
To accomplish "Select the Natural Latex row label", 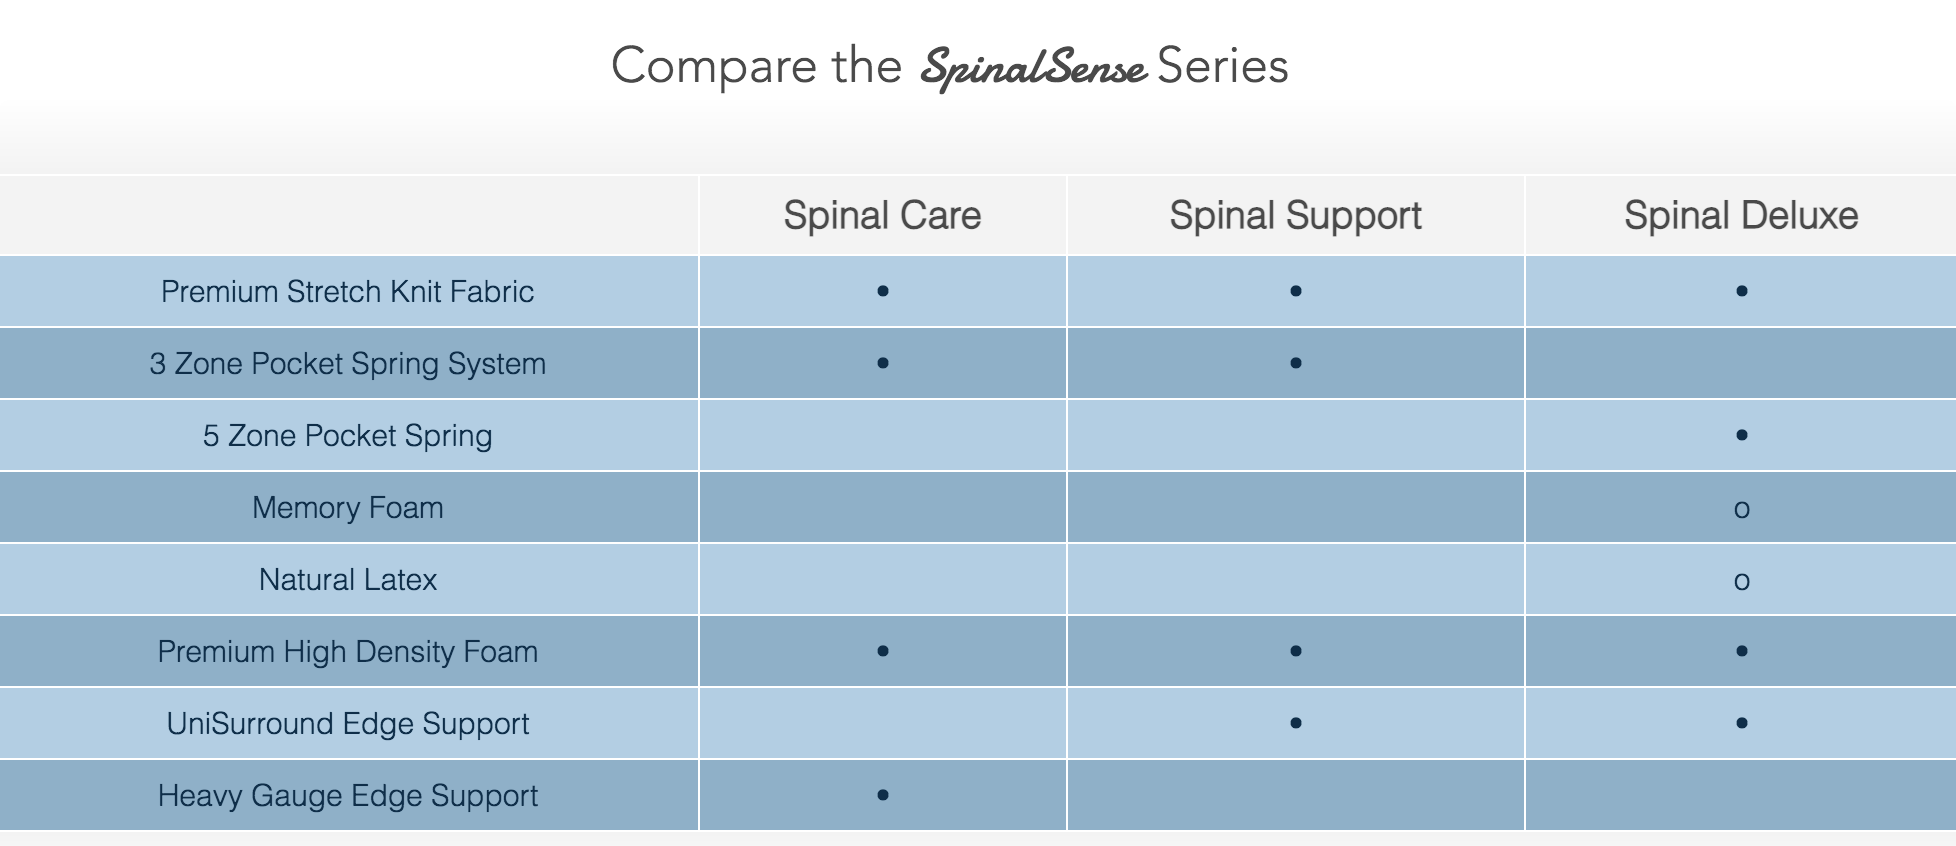I will click(347, 579).
